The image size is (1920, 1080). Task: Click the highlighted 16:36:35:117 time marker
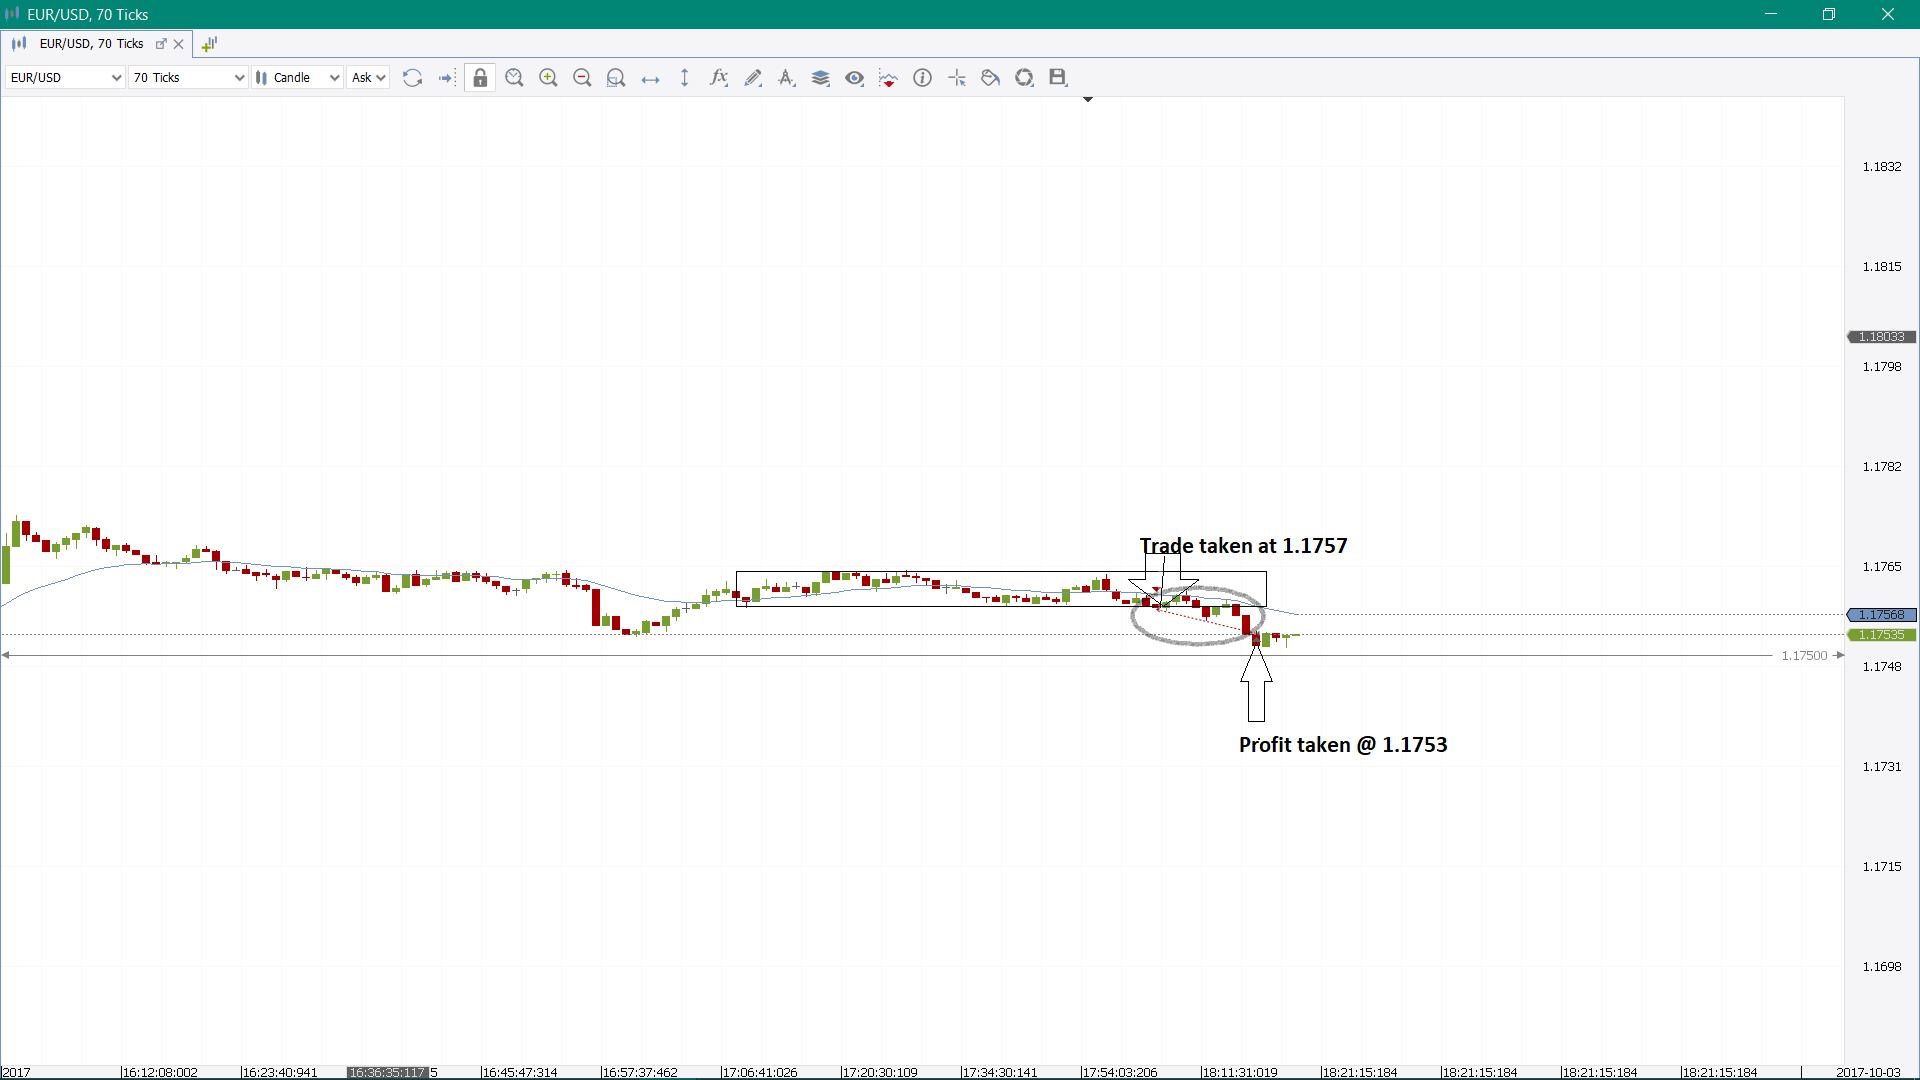coord(387,1072)
